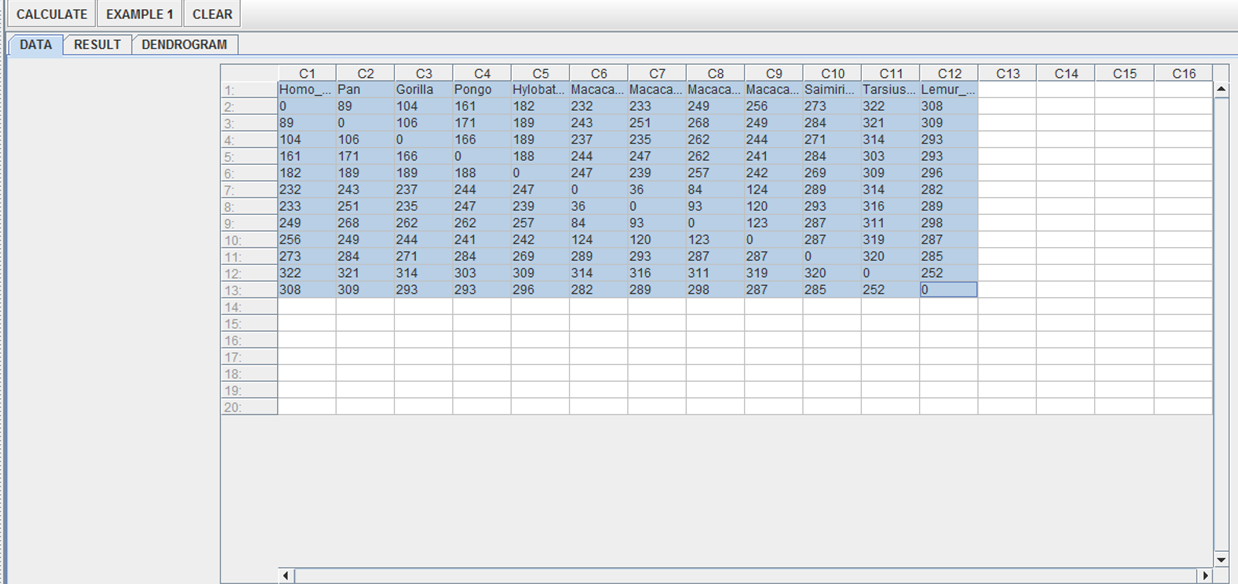The height and width of the screenshot is (584, 1238).
Task: Click the horizontal scrollbar right arrow
Action: pos(1204,576)
